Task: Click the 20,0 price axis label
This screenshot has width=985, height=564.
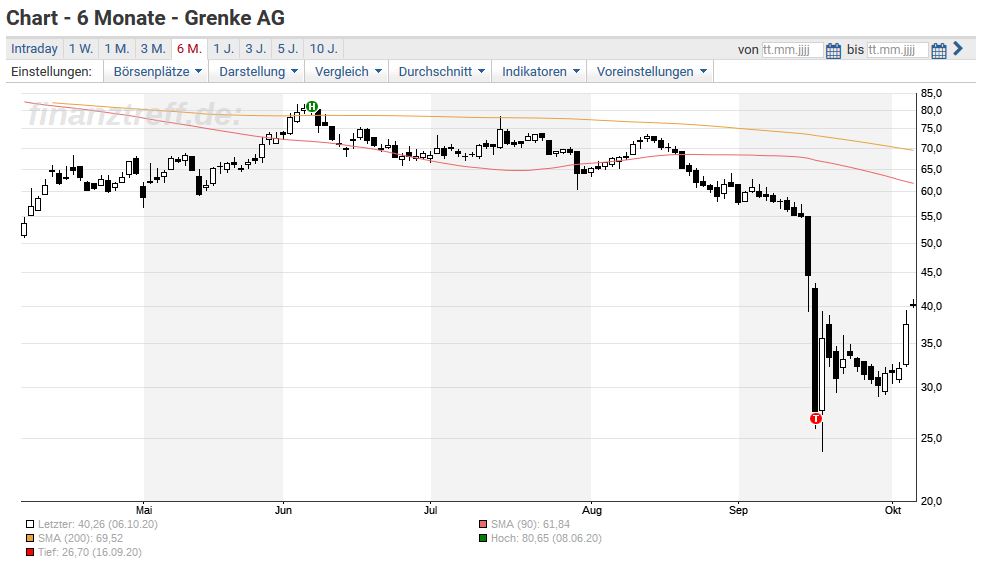Action: tap(932, 501)
